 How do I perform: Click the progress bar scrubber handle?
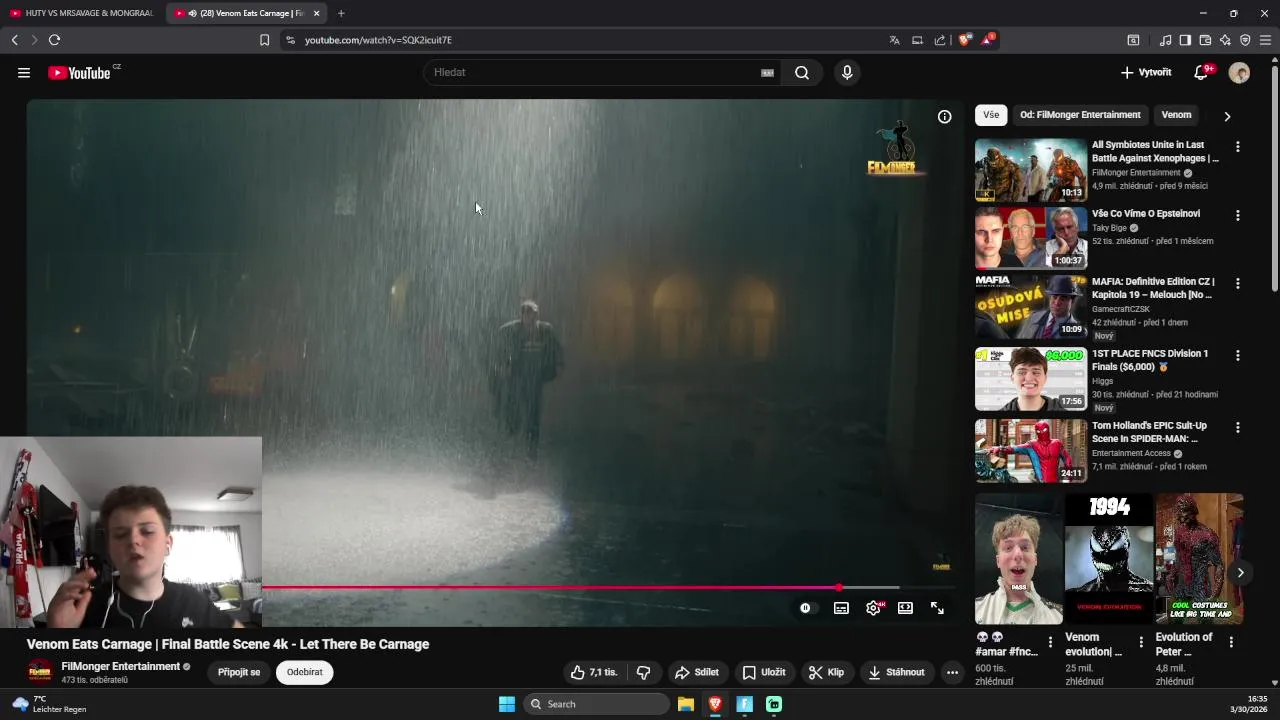point(838,588)
